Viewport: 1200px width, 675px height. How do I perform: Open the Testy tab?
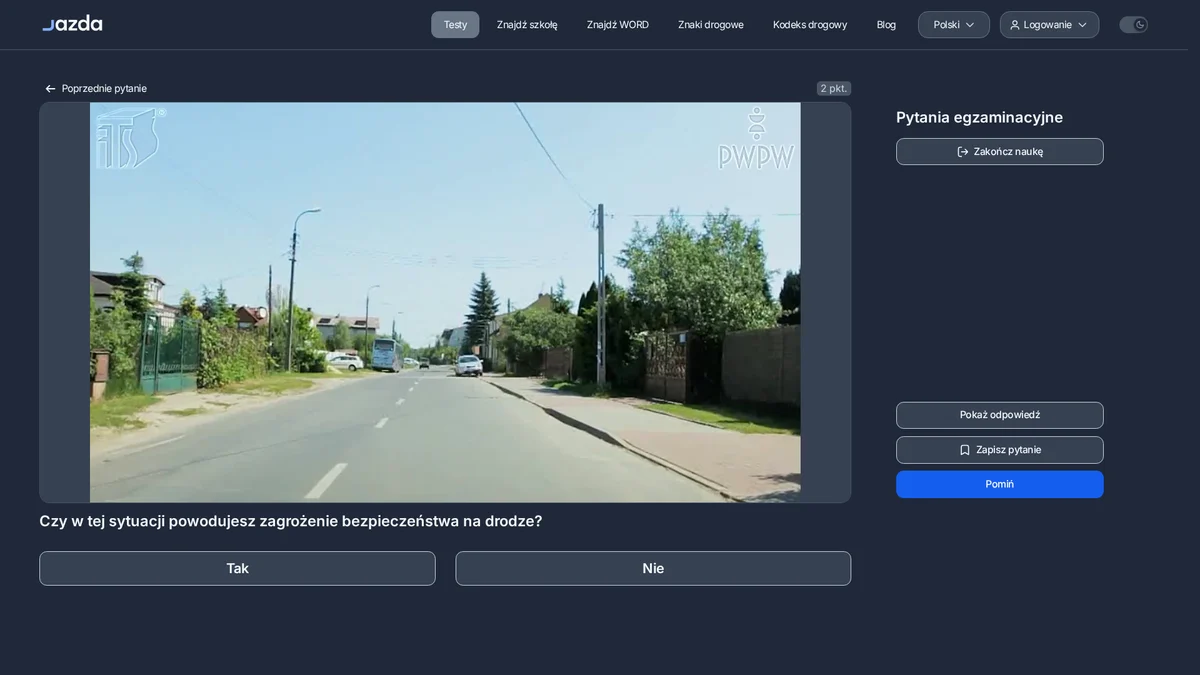pos(455,25)
